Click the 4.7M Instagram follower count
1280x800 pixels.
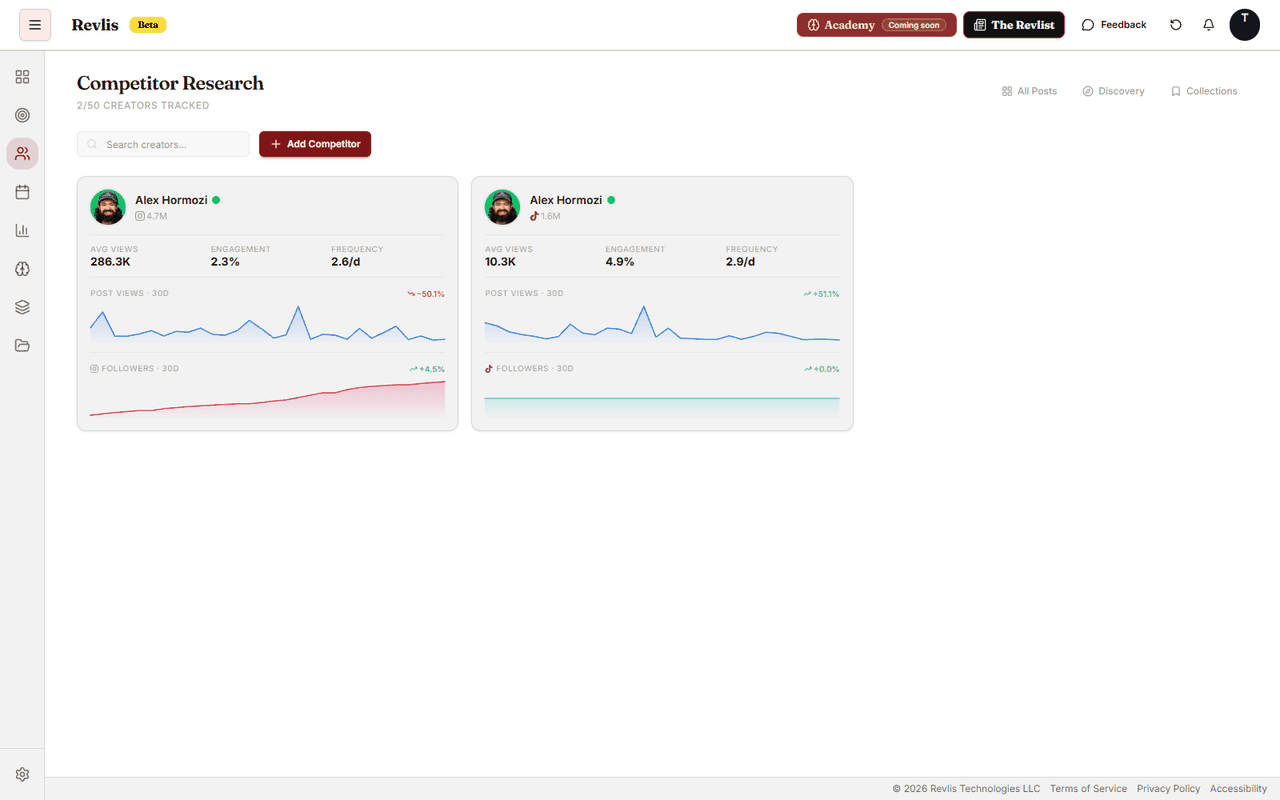[157, 216]
